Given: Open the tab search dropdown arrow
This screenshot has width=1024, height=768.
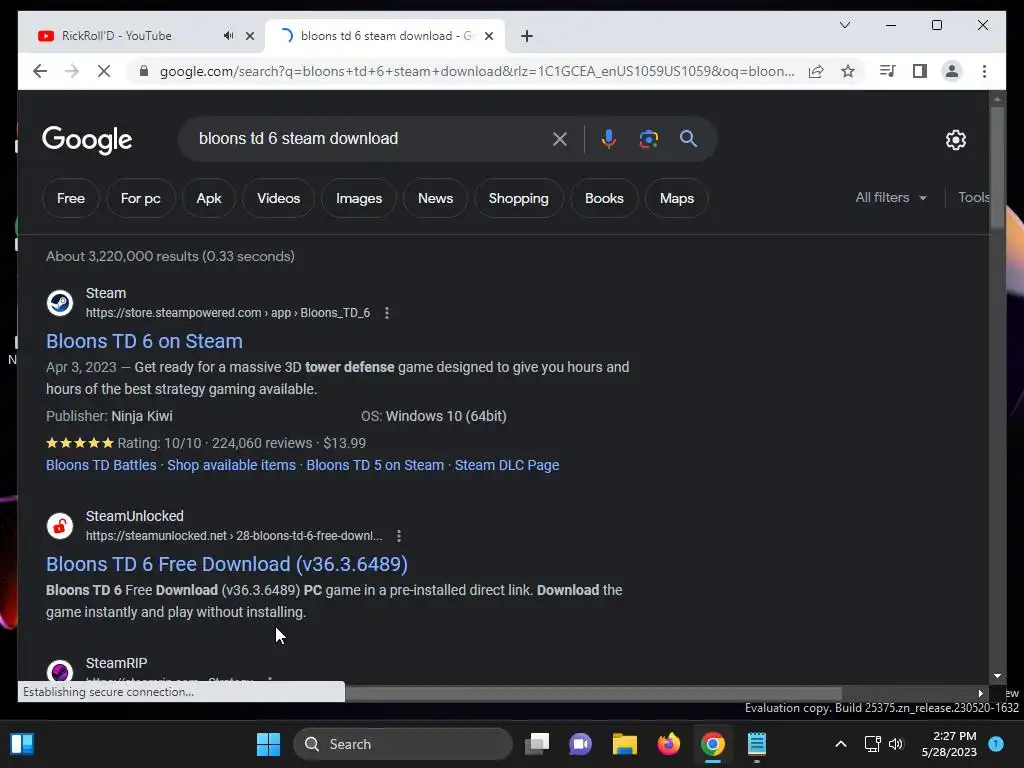Looking at the screenshot, I should [844, 25].
